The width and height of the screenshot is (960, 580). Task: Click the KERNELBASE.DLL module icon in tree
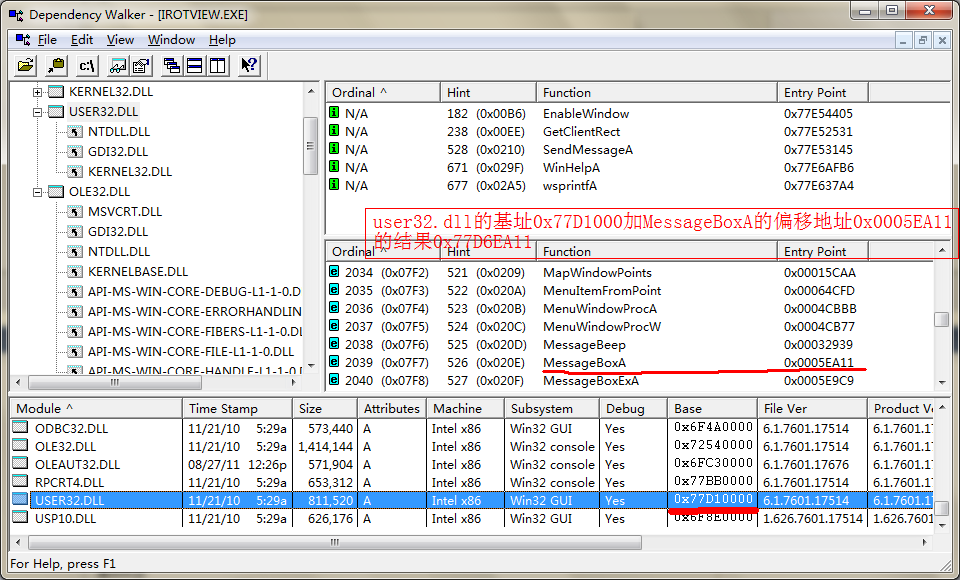(74, 272)
